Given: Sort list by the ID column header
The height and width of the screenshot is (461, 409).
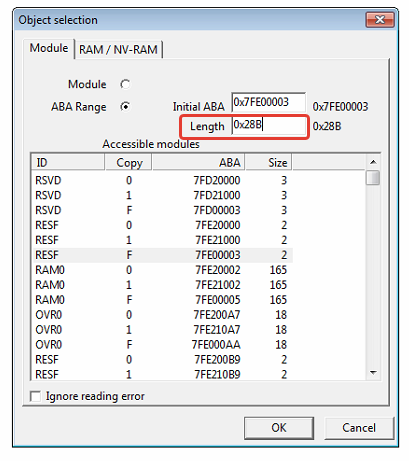Looking at the screenshot, I should click(x=68, y=163).
